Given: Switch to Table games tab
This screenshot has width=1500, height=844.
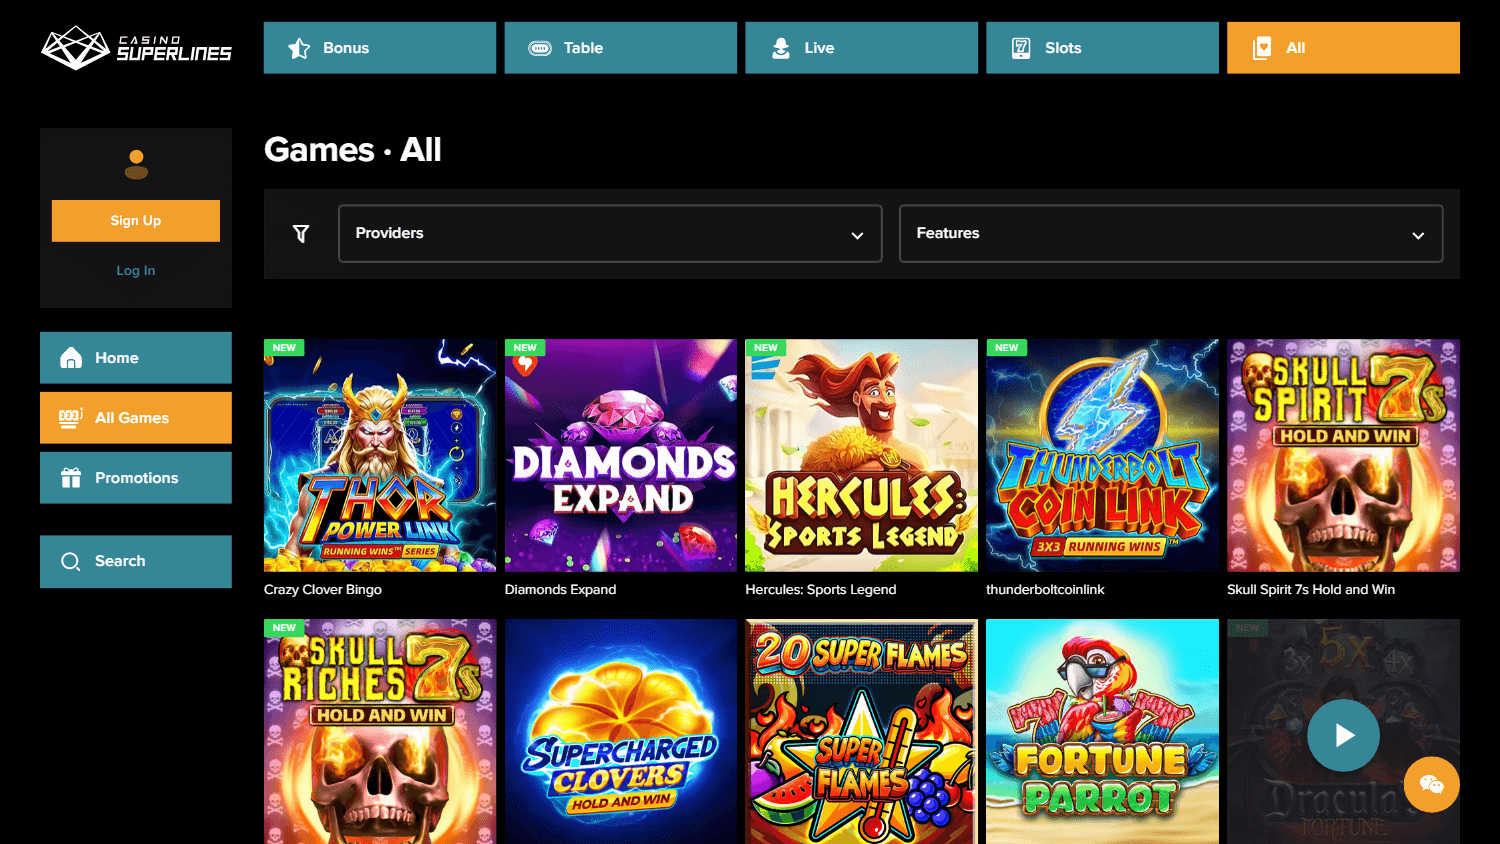Looking at the screenshot, I should (x=621, y=48).
